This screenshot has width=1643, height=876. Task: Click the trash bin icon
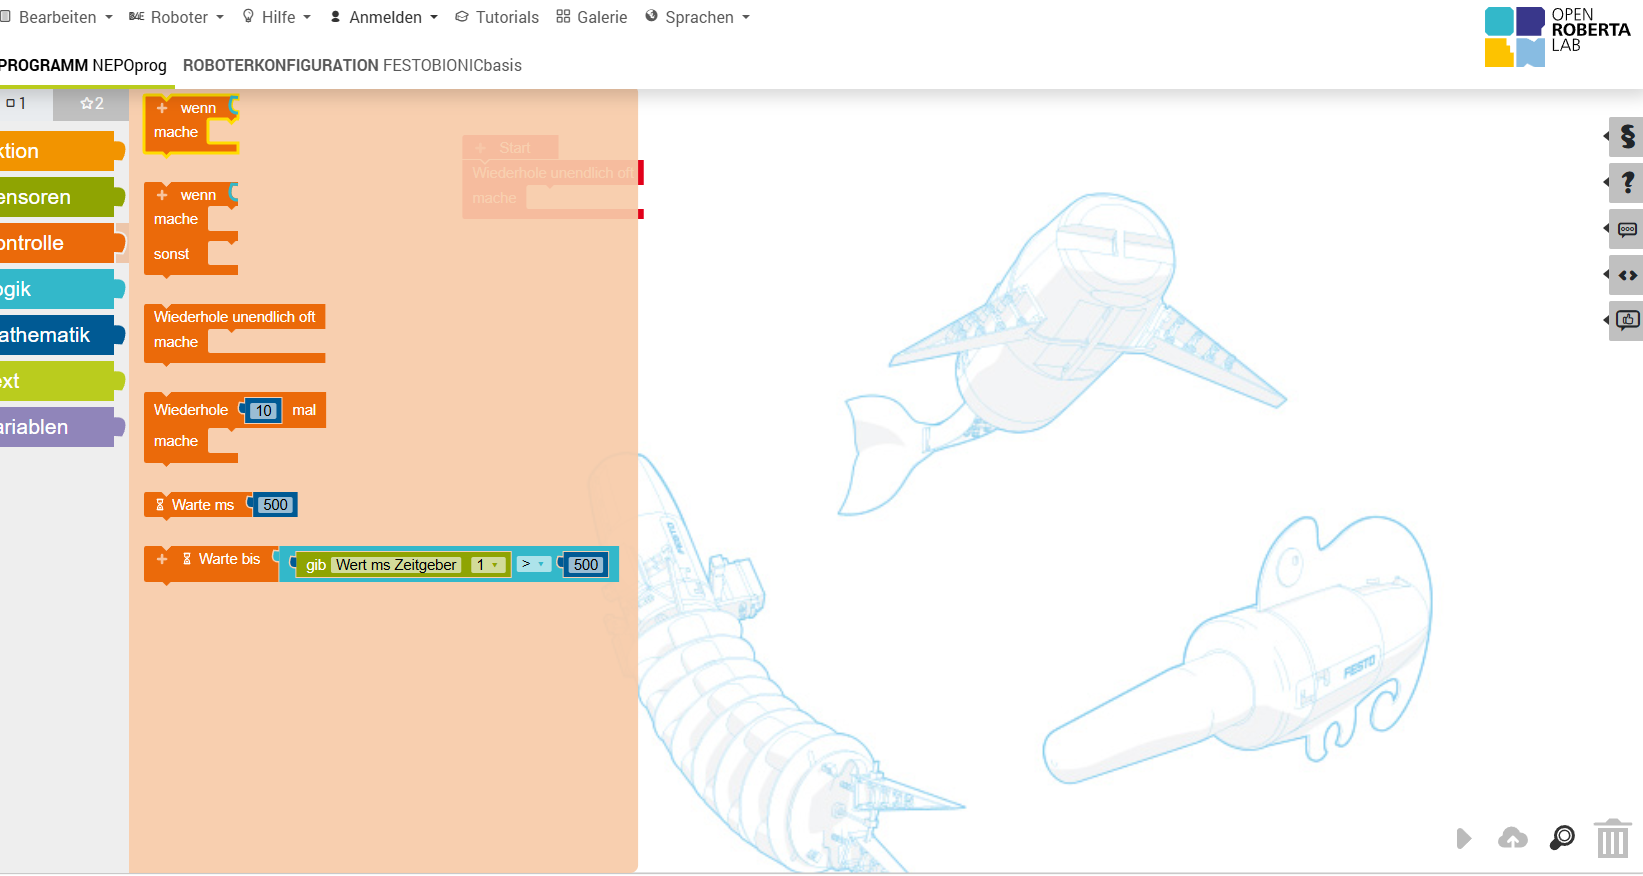coord(1612,838)
